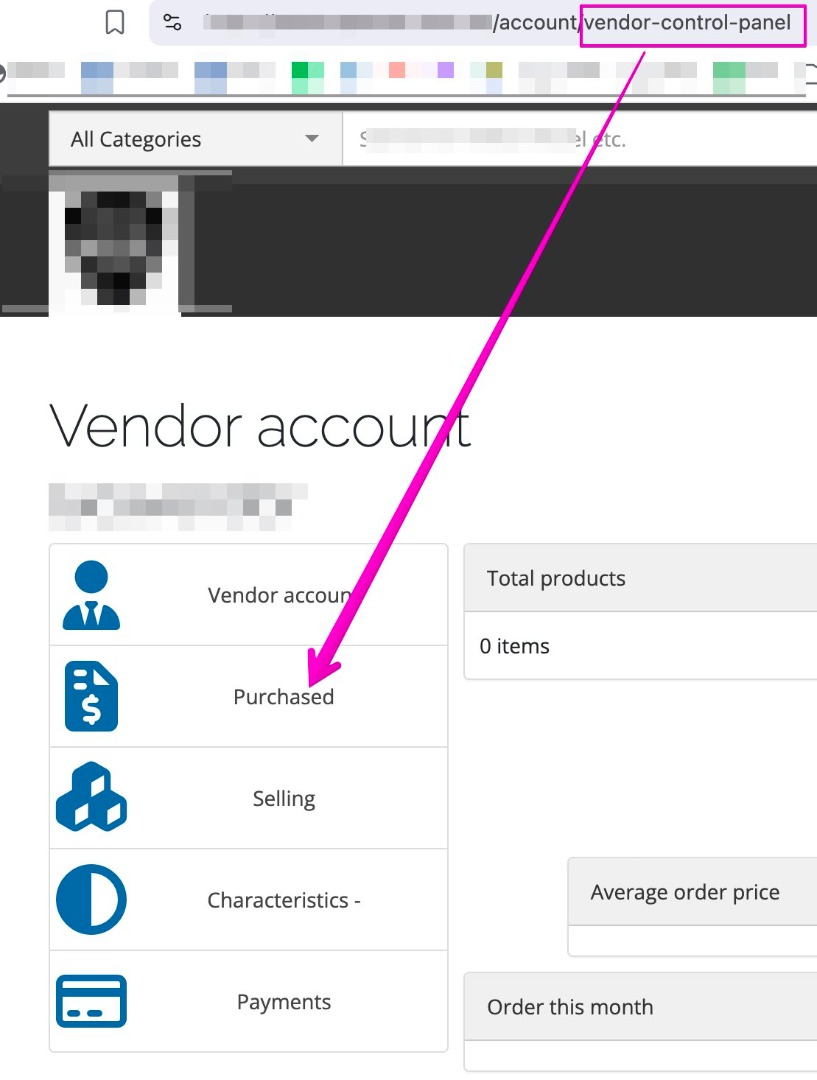The image size is (817, 1080).
Task: Click the Order this month panel header
Action: click(x=570, y=1007)
